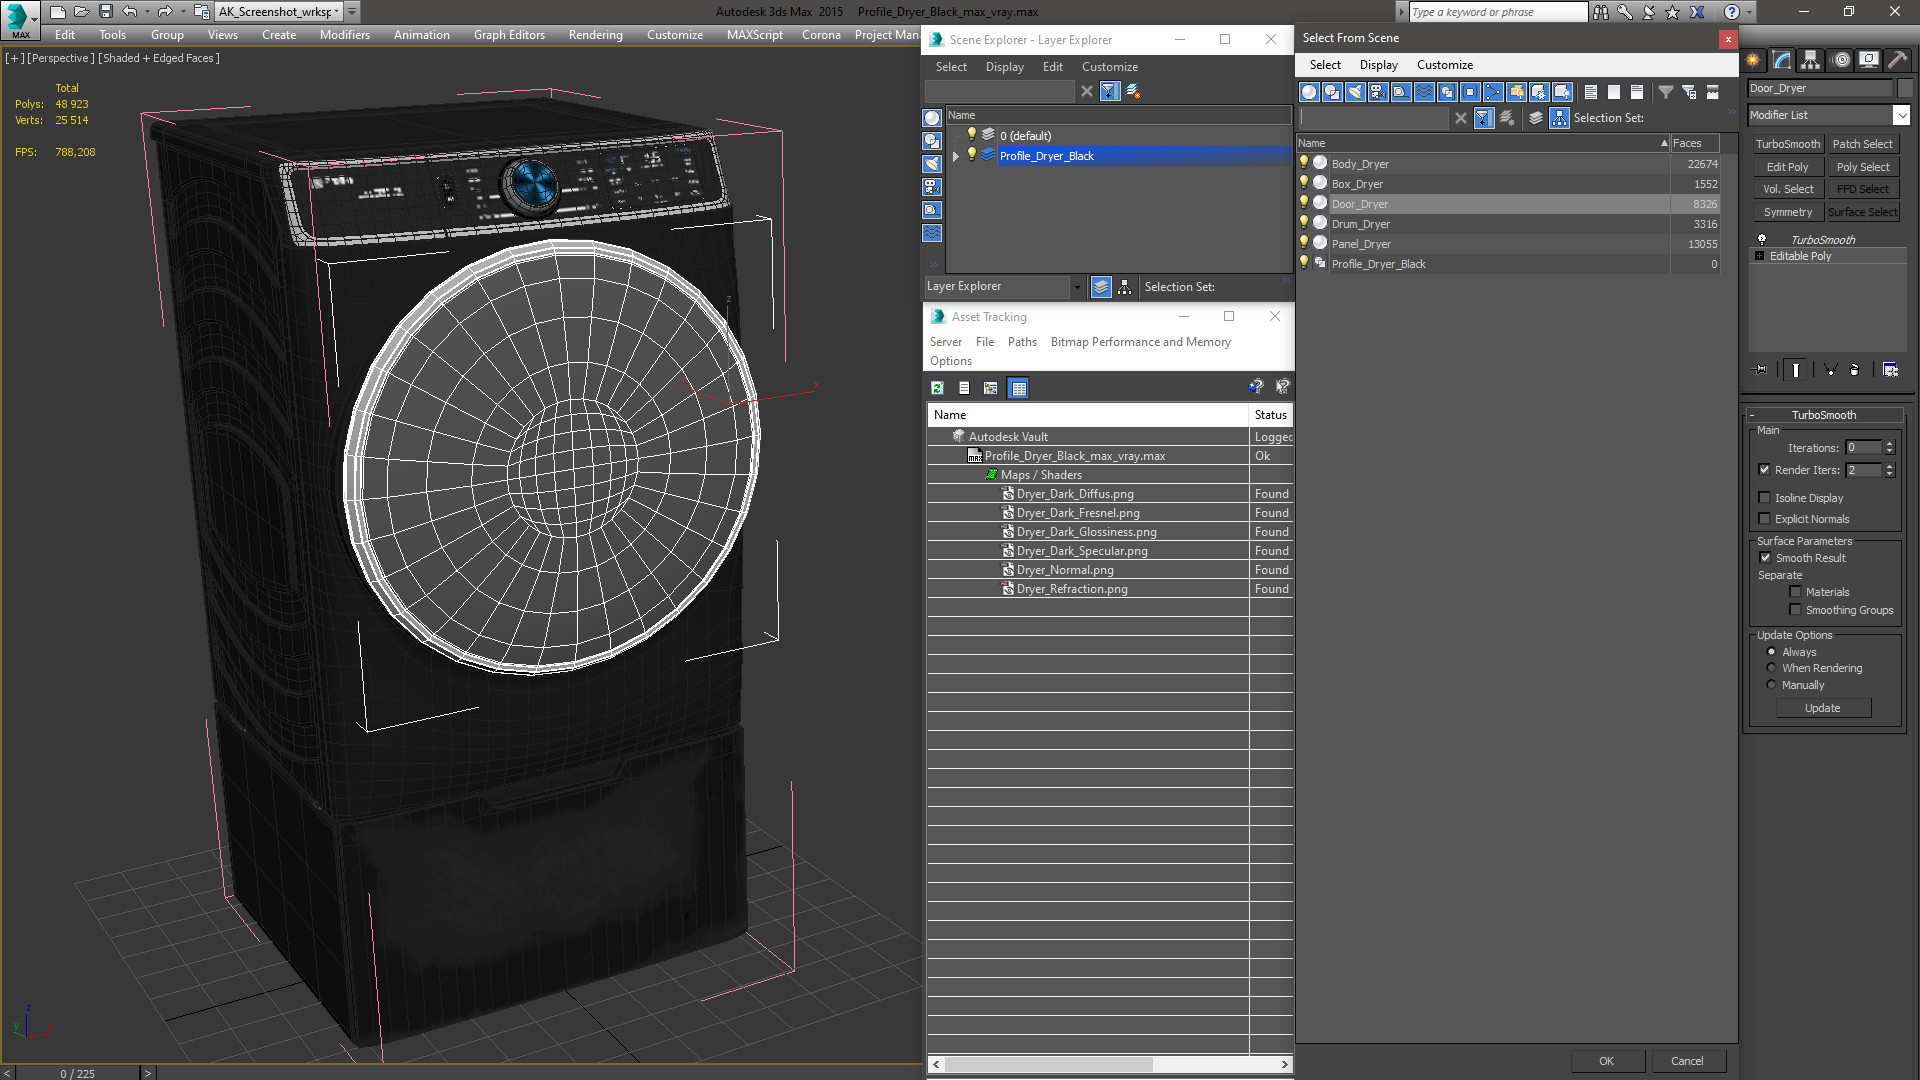The image size is (1920, 1080).
Task: Expand the Editable Poly stack entry
Action: pos(1759,256)
